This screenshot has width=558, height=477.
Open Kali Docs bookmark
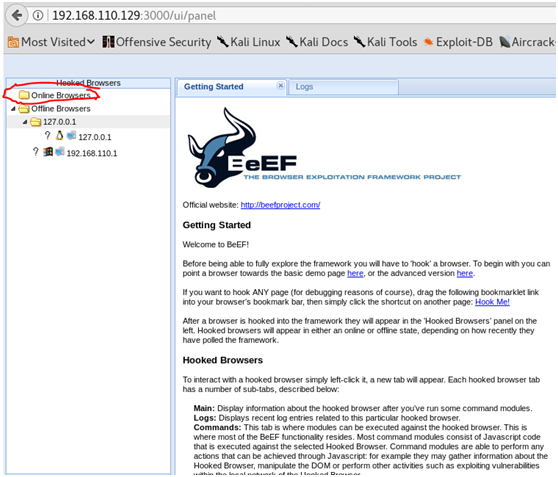tap(317, 42)
